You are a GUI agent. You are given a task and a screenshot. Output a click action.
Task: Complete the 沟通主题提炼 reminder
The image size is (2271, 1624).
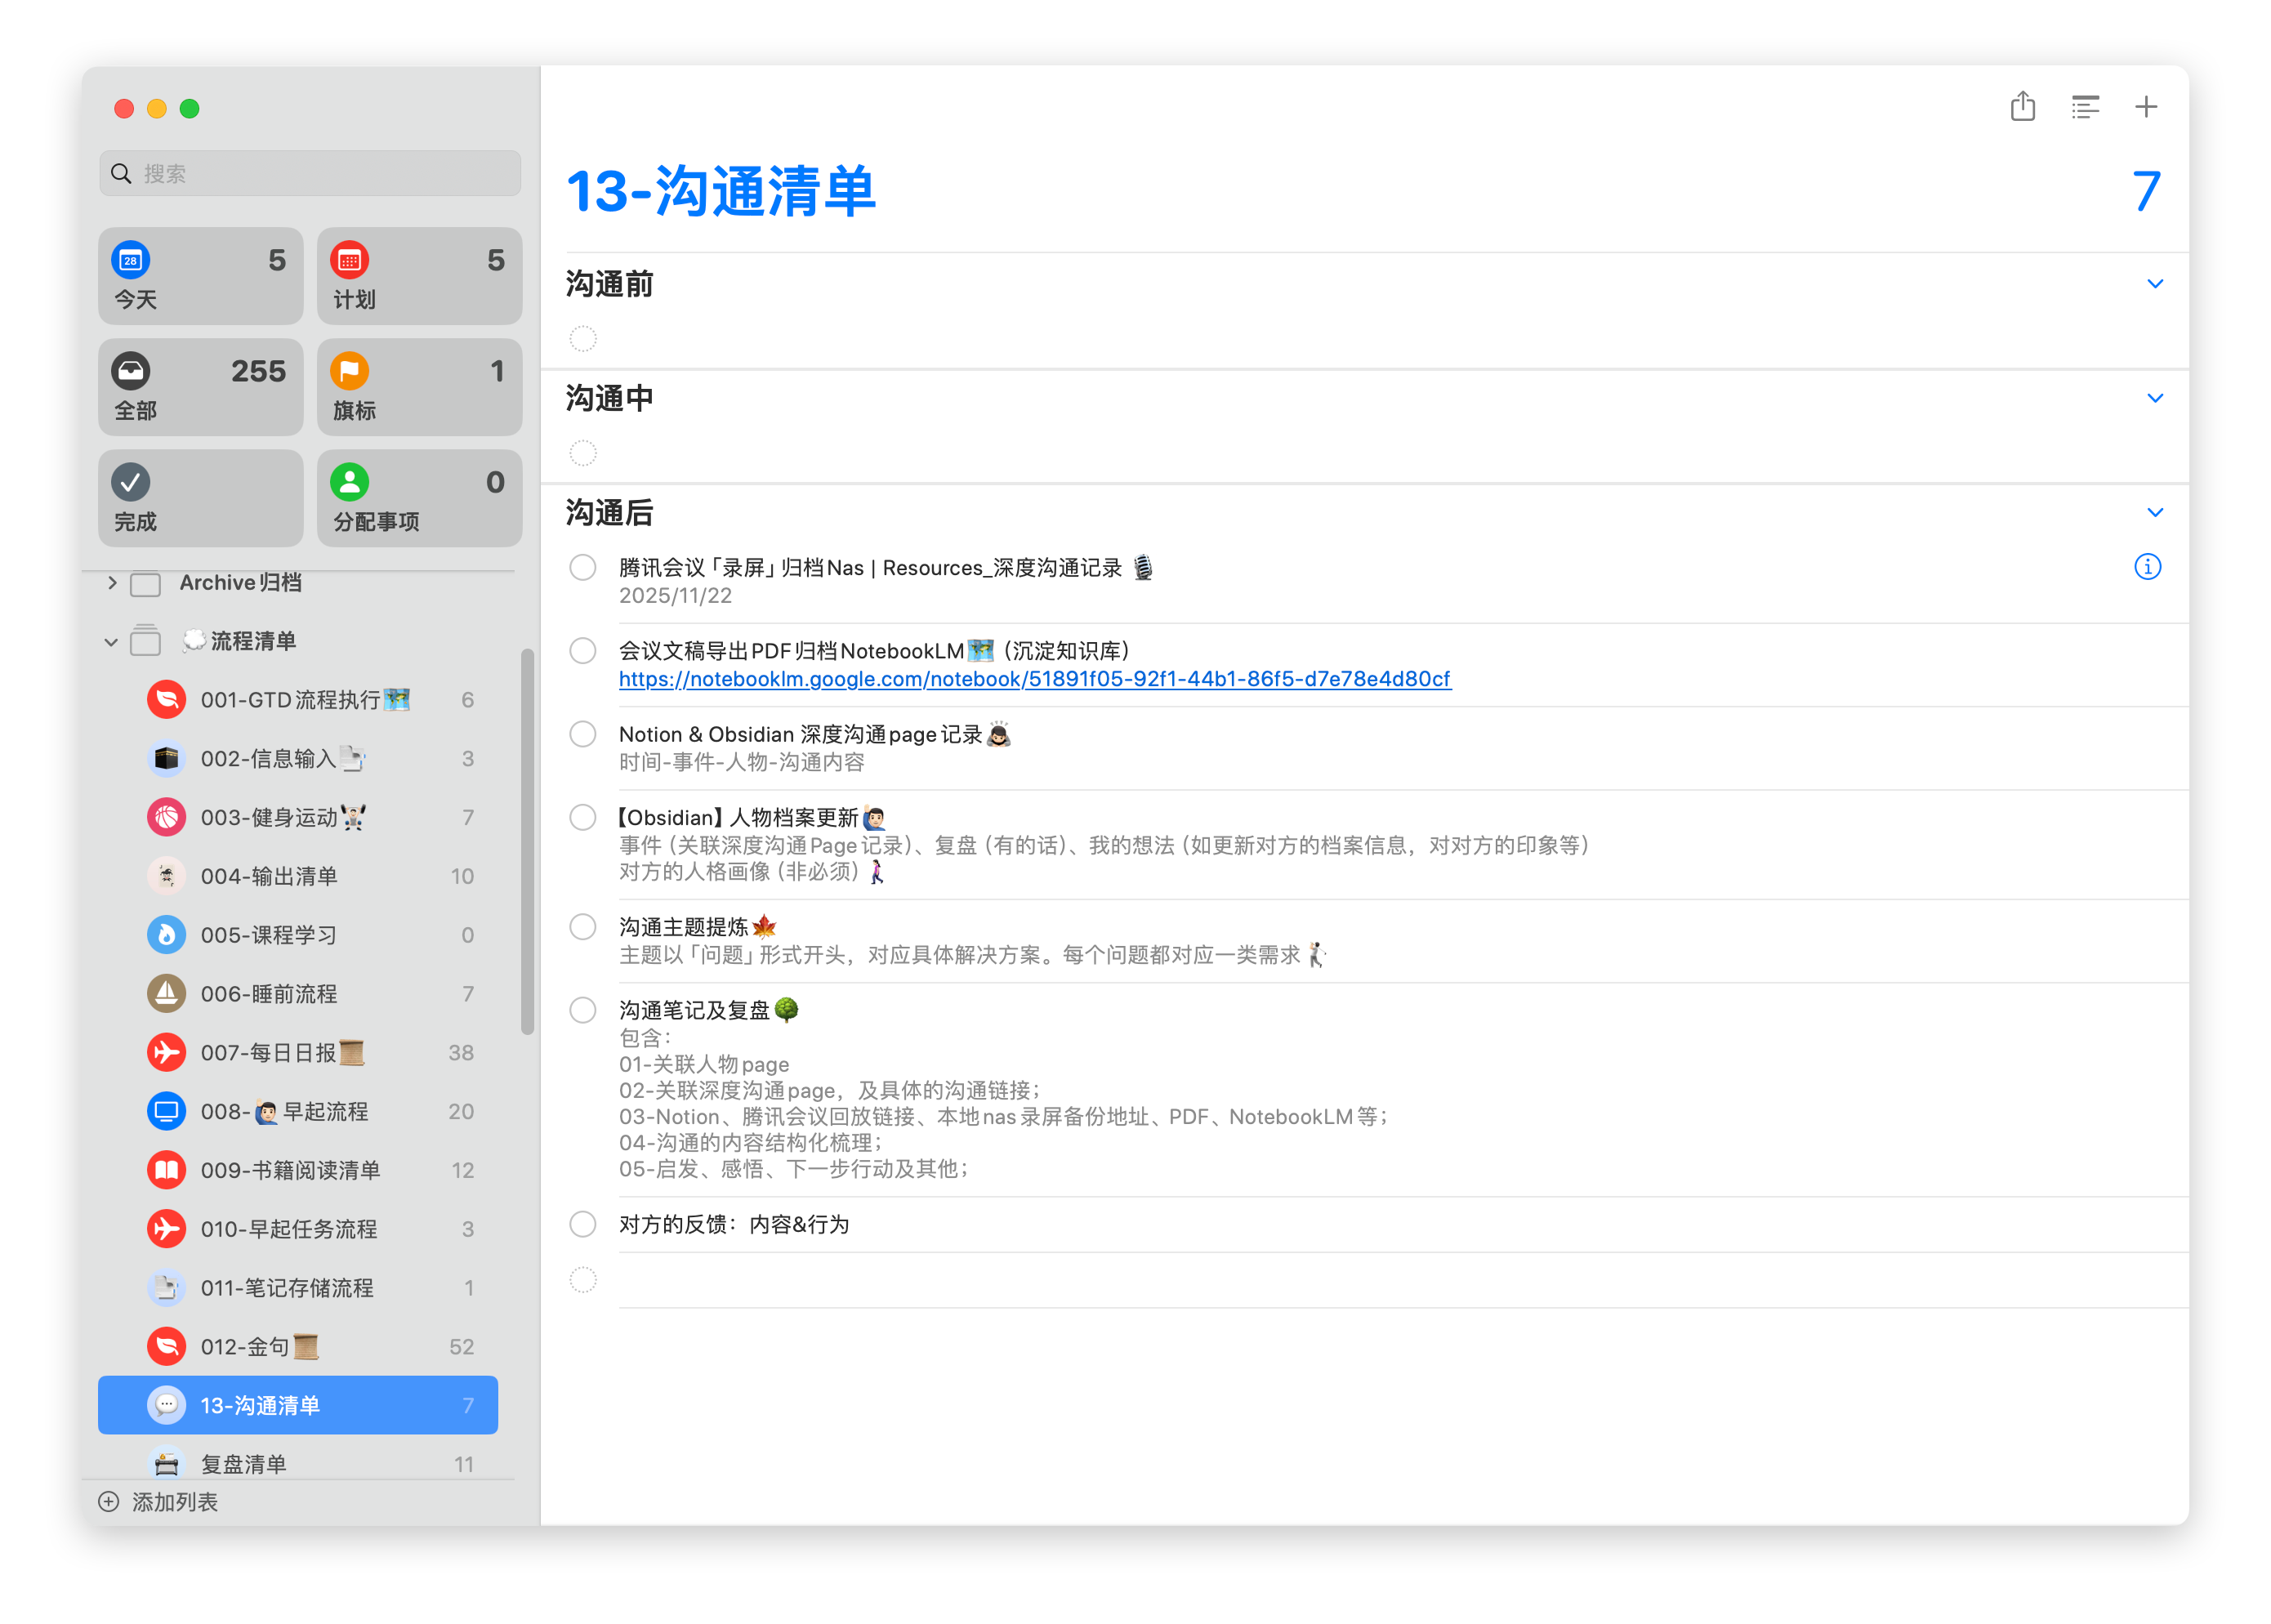click(583, 927)
